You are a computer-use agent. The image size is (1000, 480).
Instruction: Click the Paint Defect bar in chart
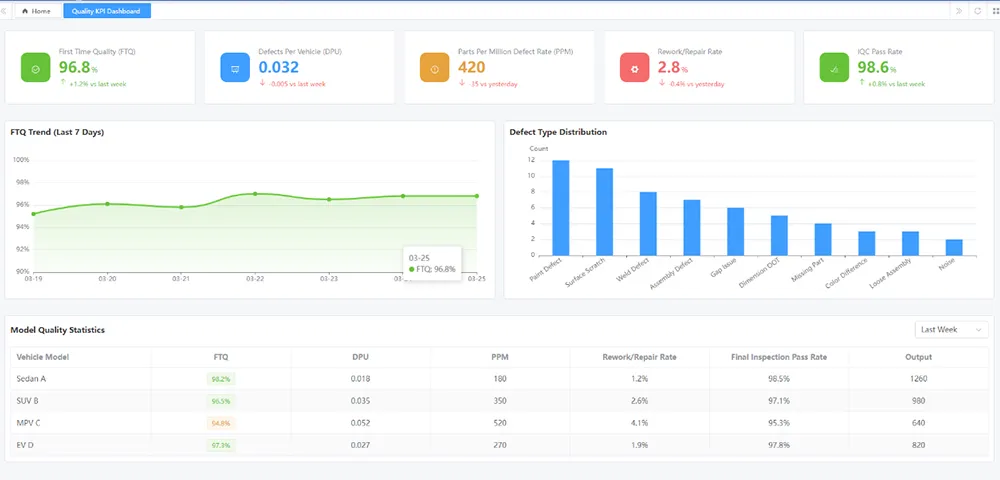tap(561, 208)
